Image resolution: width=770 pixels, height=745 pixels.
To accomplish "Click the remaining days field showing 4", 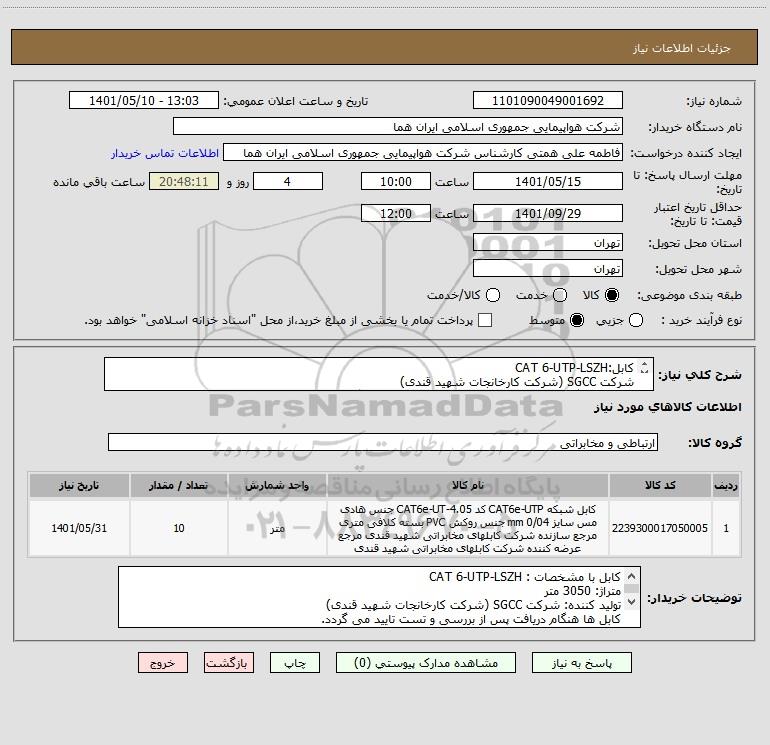I will (x=288, y=181).
